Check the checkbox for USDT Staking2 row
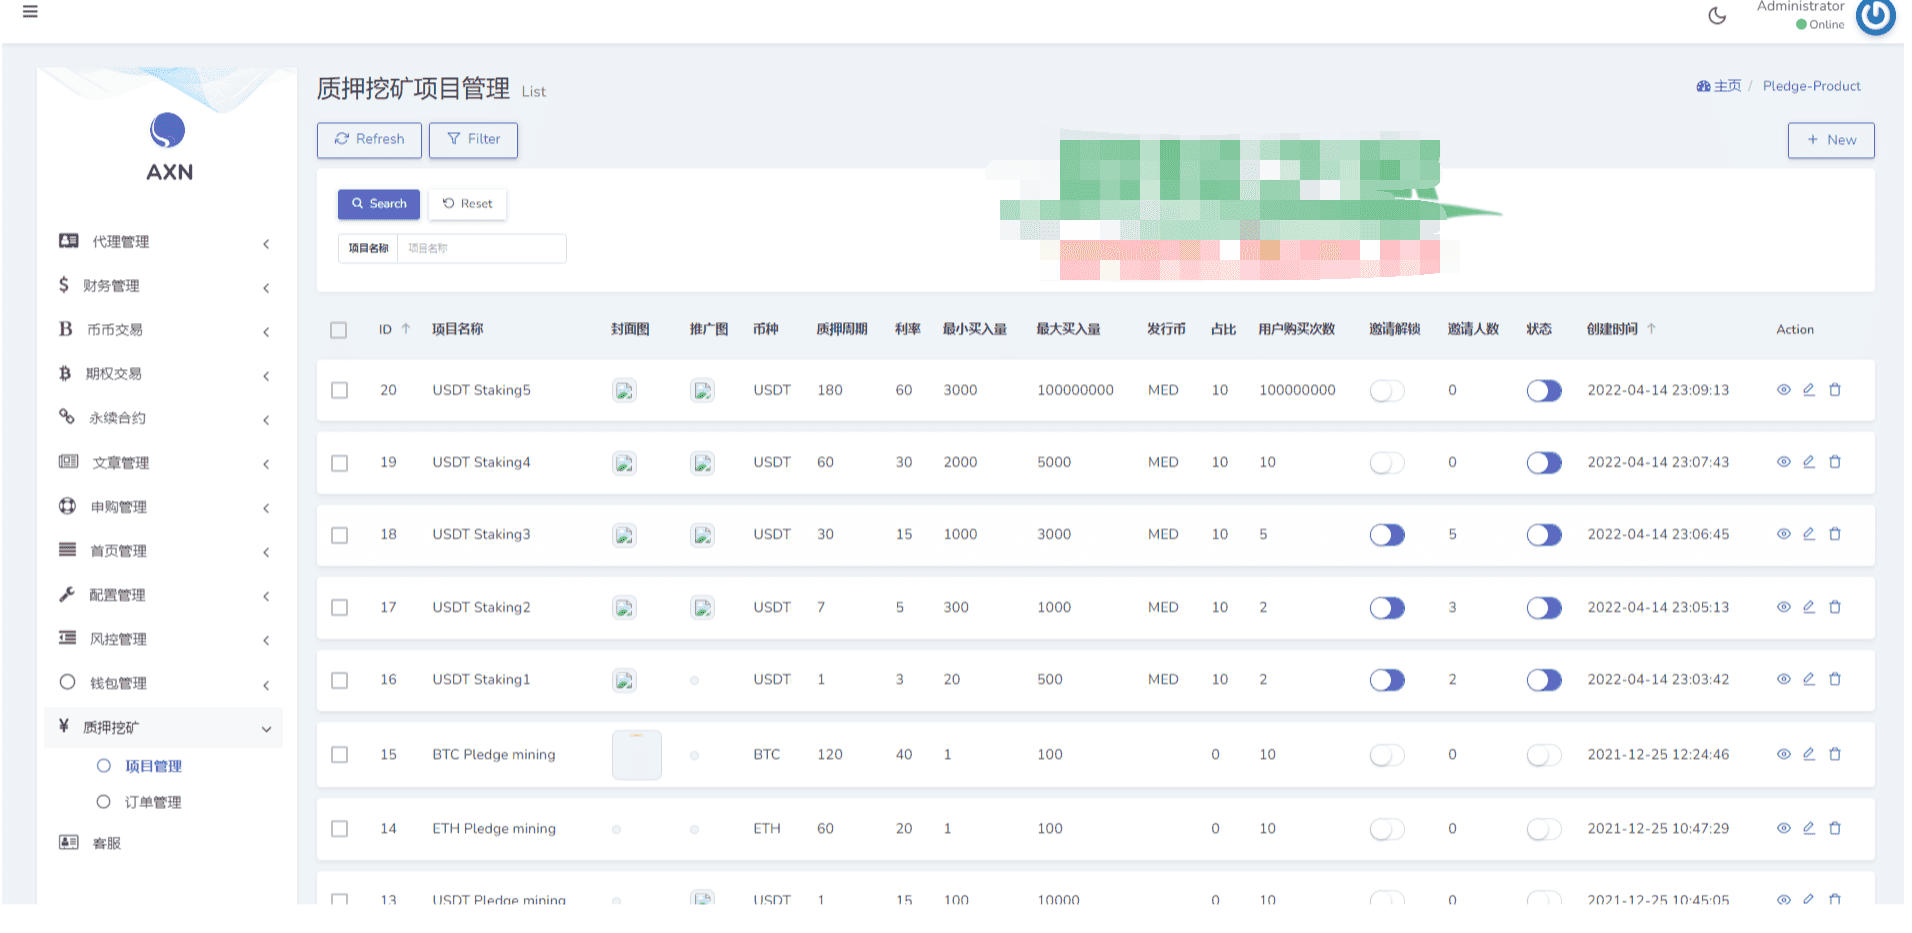This screenshot has height=933, width=1912. point(340,608)
